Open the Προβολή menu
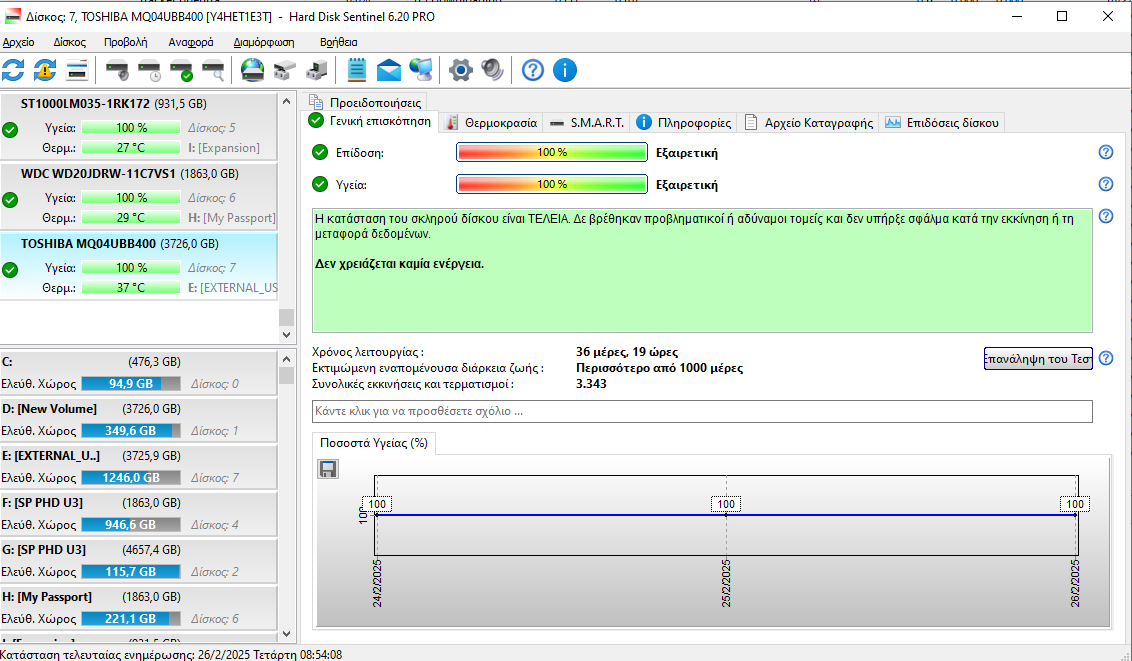1132x661 pixels. click(x=126, y=42)
